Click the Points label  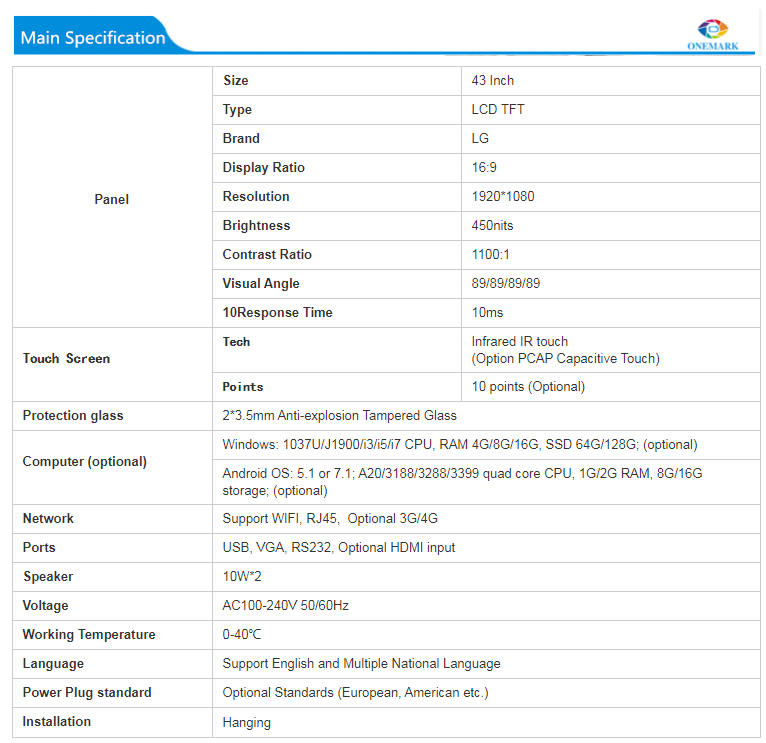click(x=243, y=387)
